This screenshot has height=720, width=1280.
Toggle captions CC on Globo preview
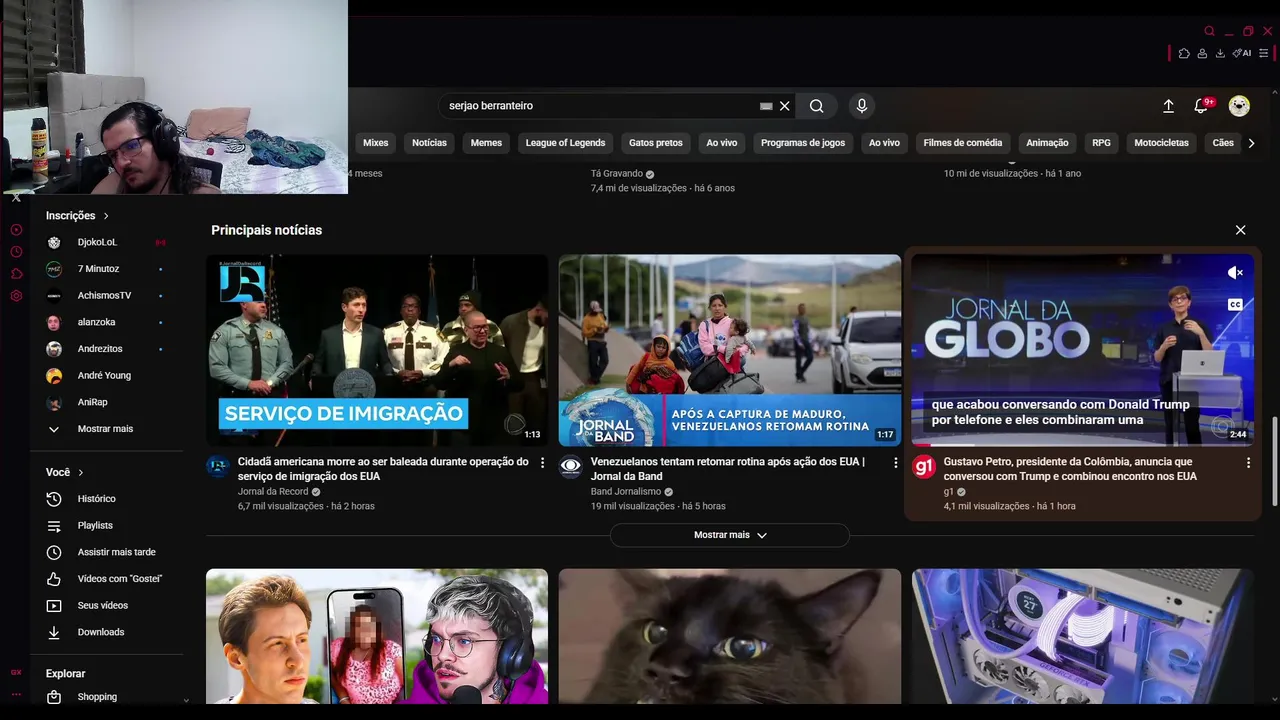click(1235, 304)
